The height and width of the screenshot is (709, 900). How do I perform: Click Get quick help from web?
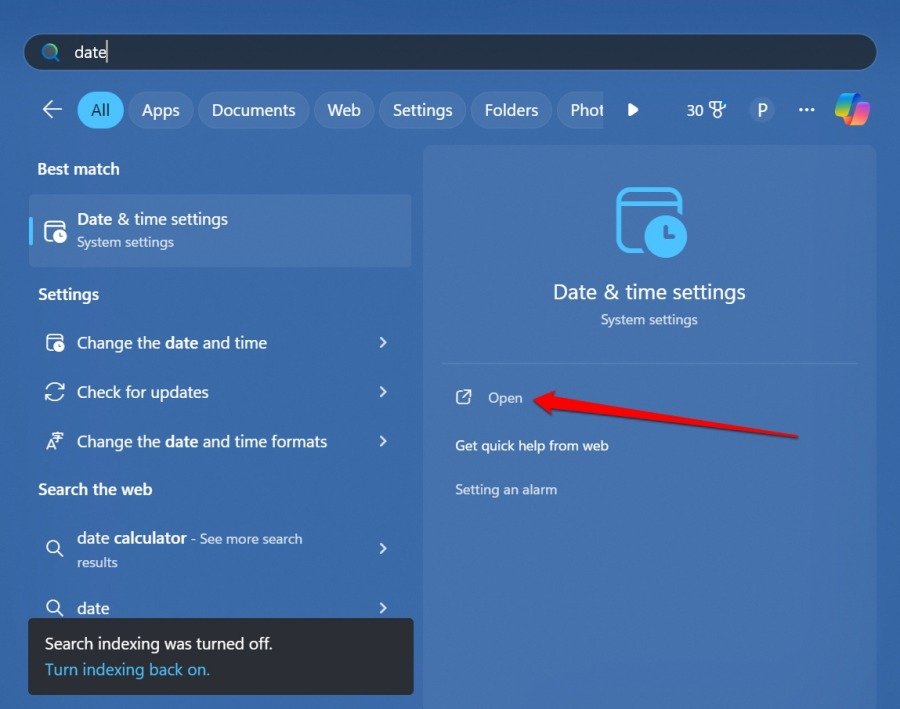pos(531,446)
